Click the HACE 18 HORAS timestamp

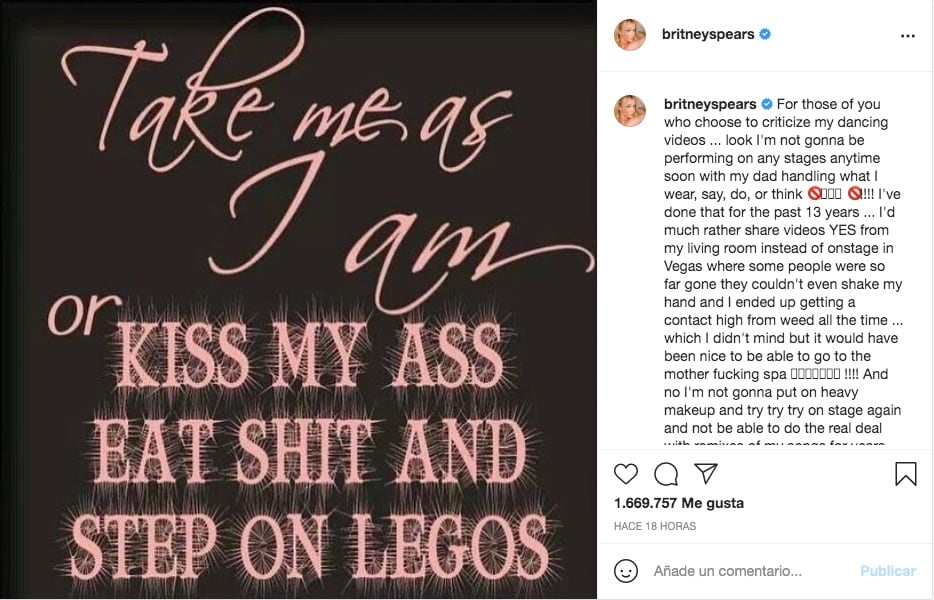pos(655,526)
